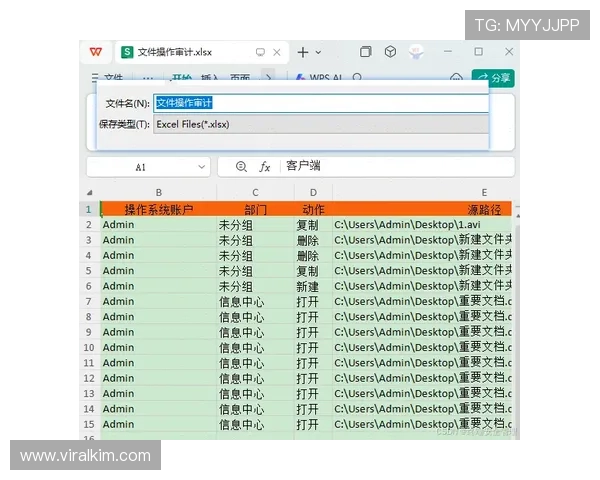
Task: Click 未分组 cell in row 2
Action: click(255, 225)
